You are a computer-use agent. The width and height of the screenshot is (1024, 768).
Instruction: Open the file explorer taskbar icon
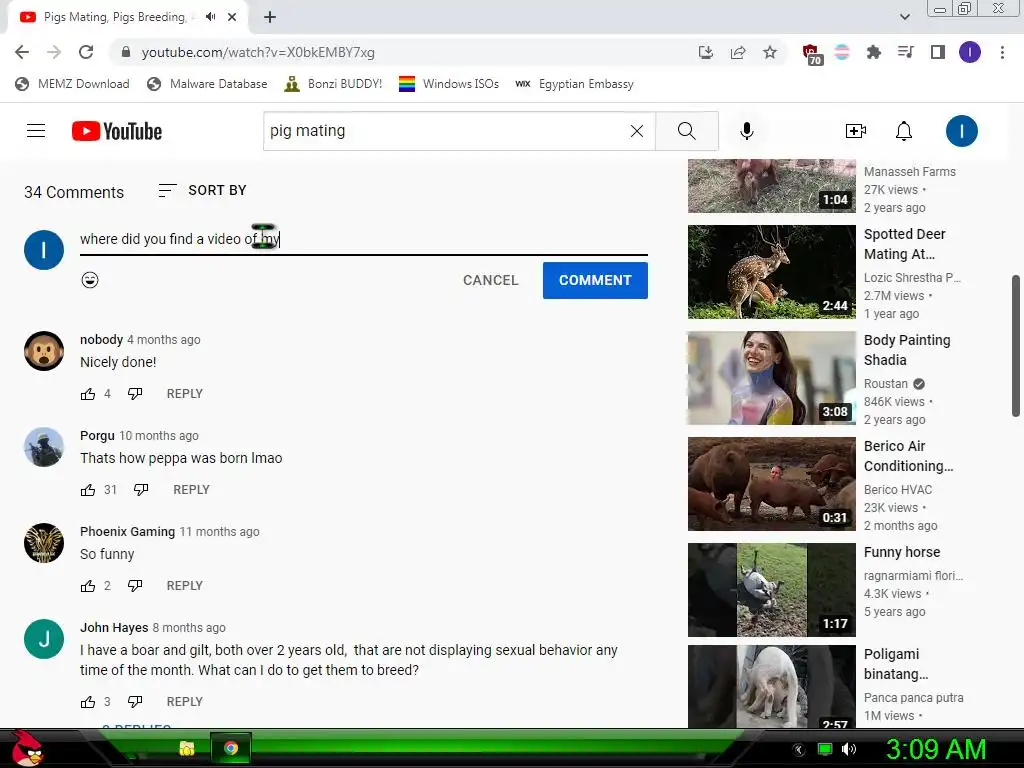click(x=187, y=748)
